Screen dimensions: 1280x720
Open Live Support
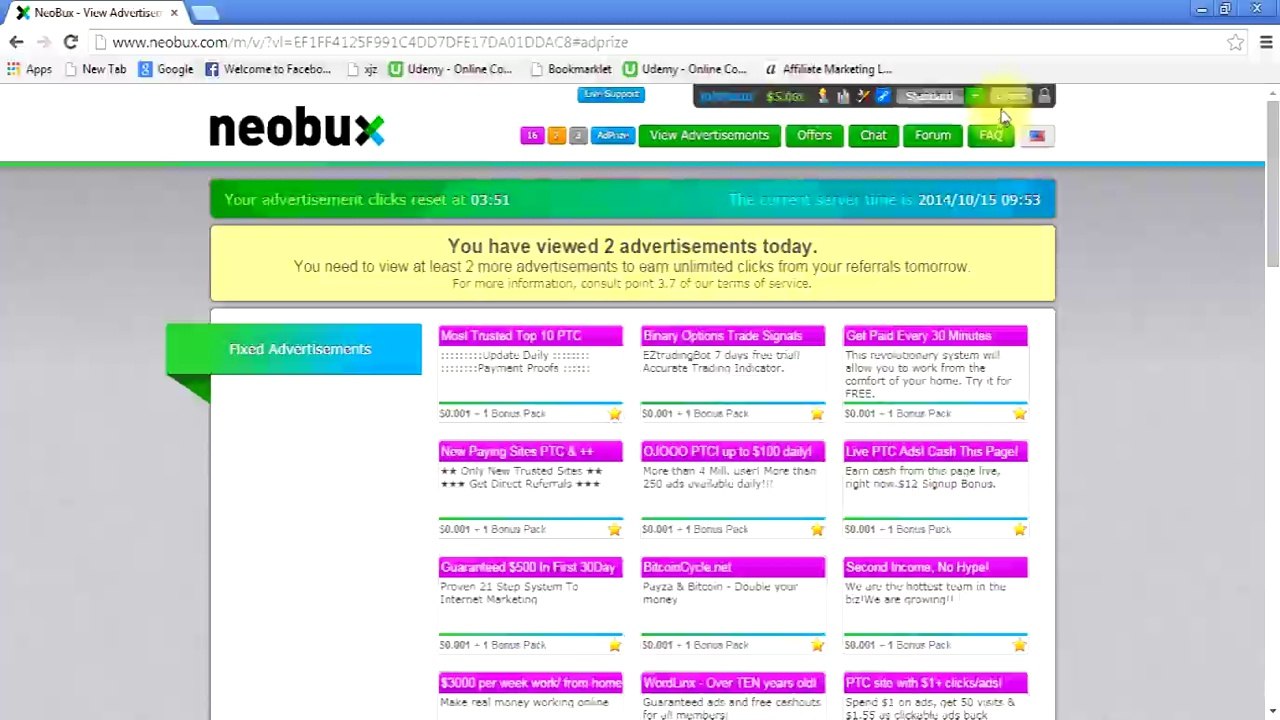[611, 94]
